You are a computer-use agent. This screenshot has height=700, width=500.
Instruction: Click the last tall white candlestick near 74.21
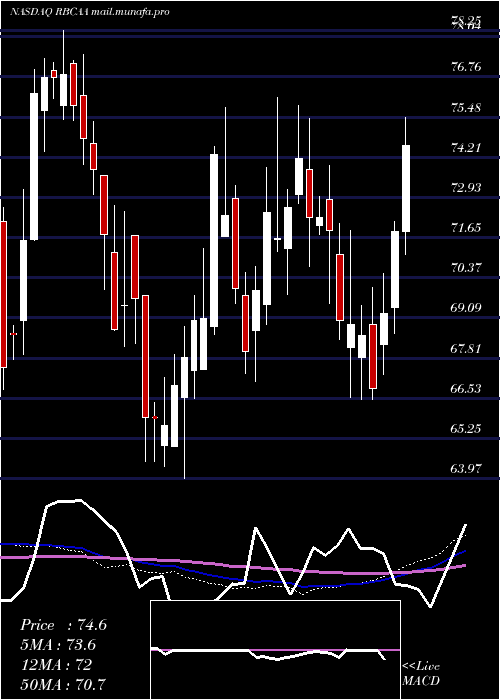[x=406, y=188]
